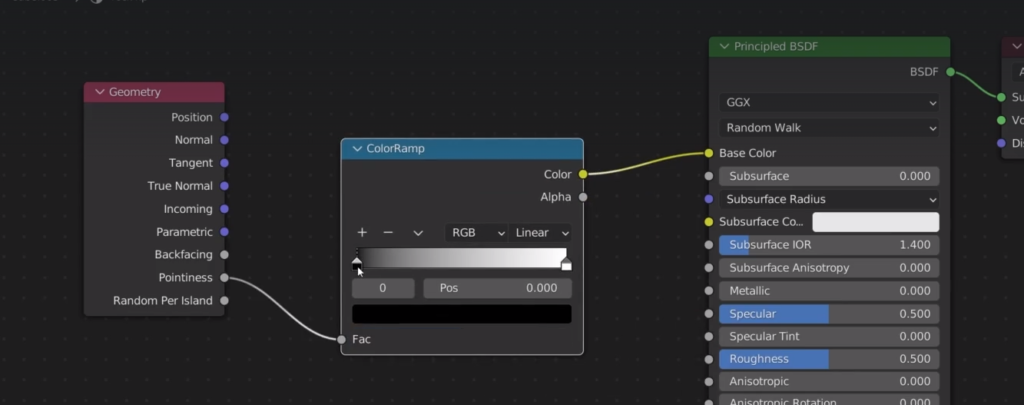Select the white color stop handle

point(566,263)
